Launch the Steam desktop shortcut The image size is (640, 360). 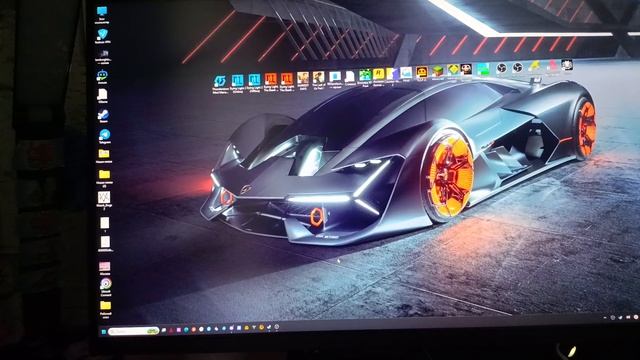(103, 115)
